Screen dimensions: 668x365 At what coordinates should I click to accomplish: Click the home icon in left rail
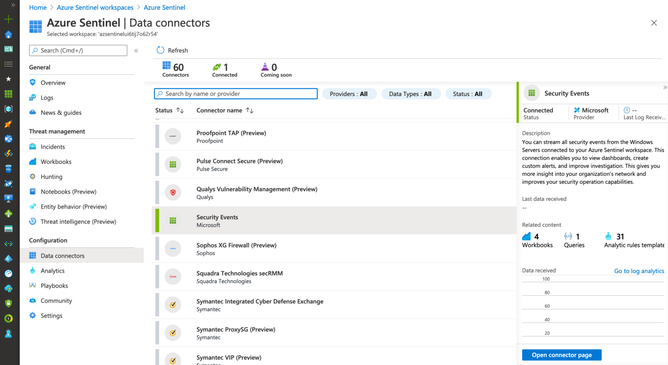9,34
